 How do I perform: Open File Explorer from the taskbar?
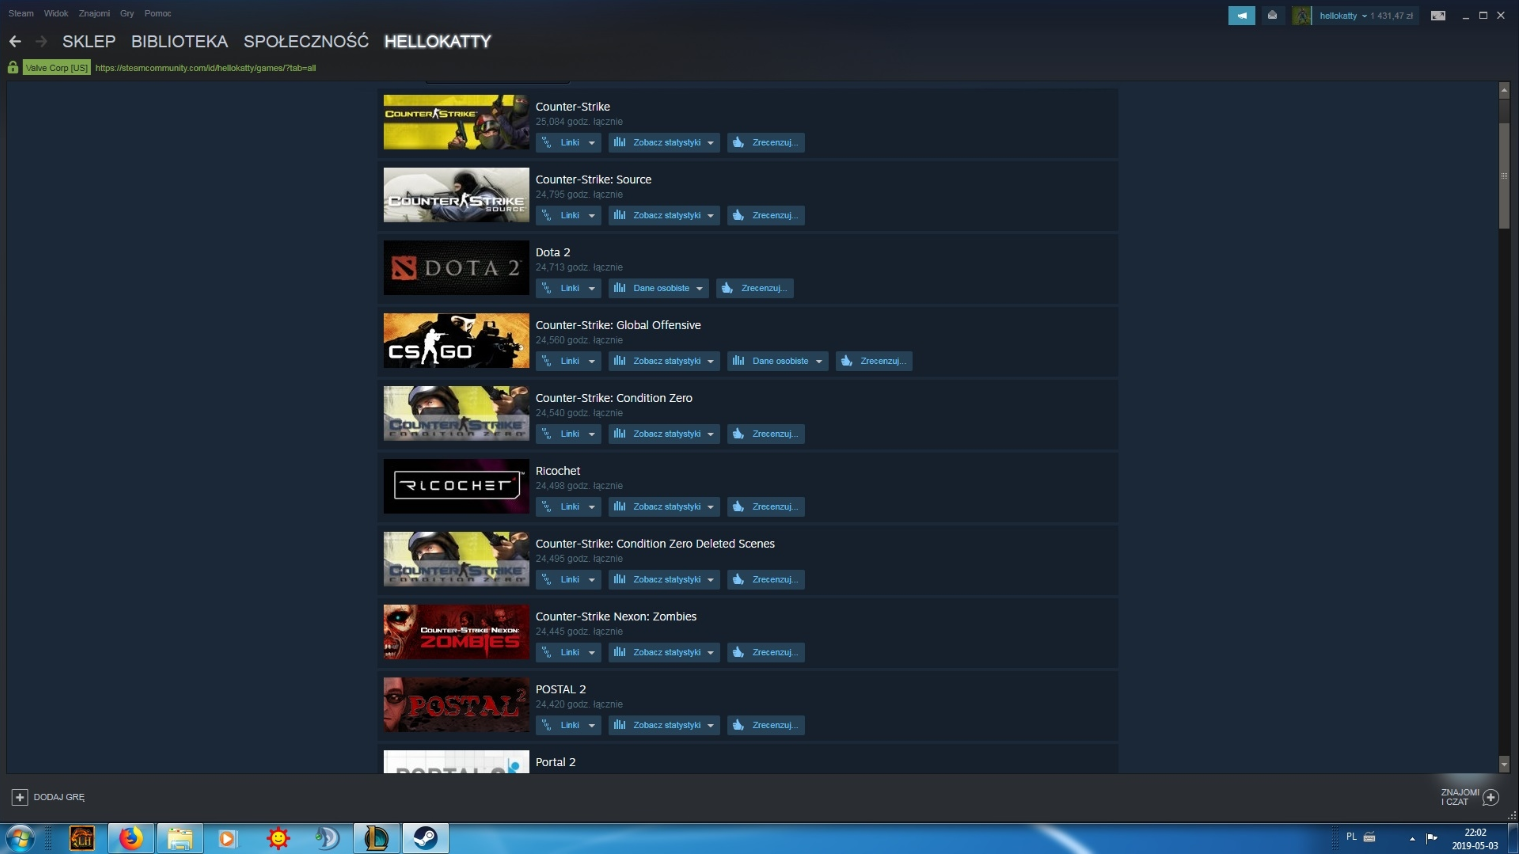click(180, 838)
